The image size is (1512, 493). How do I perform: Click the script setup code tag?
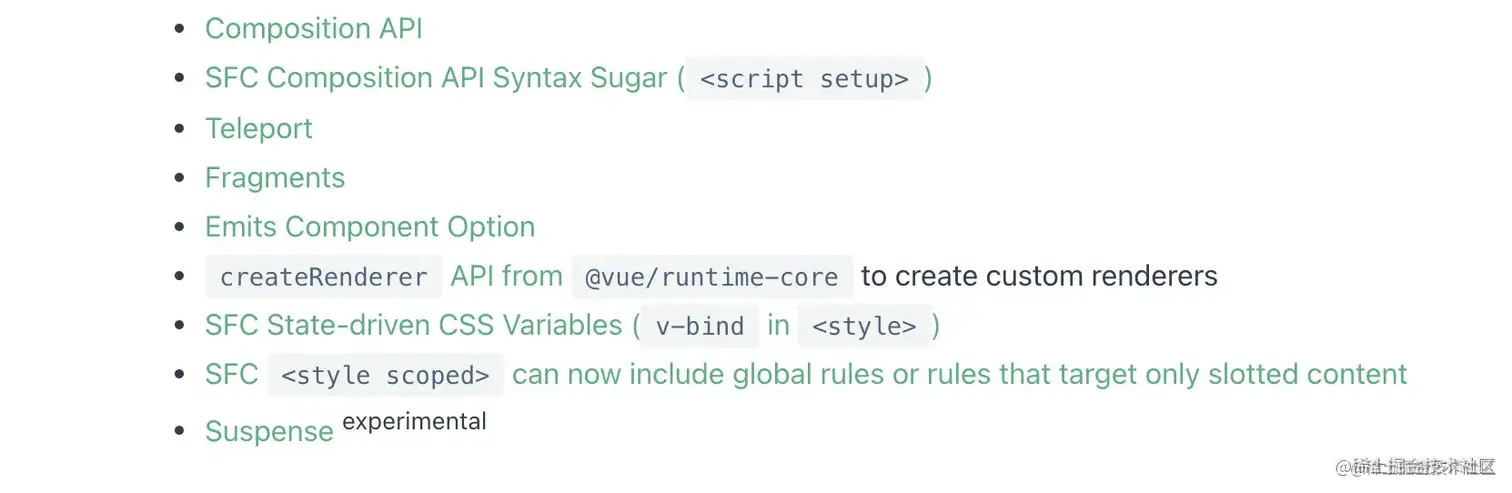click(x=804, y=79)
